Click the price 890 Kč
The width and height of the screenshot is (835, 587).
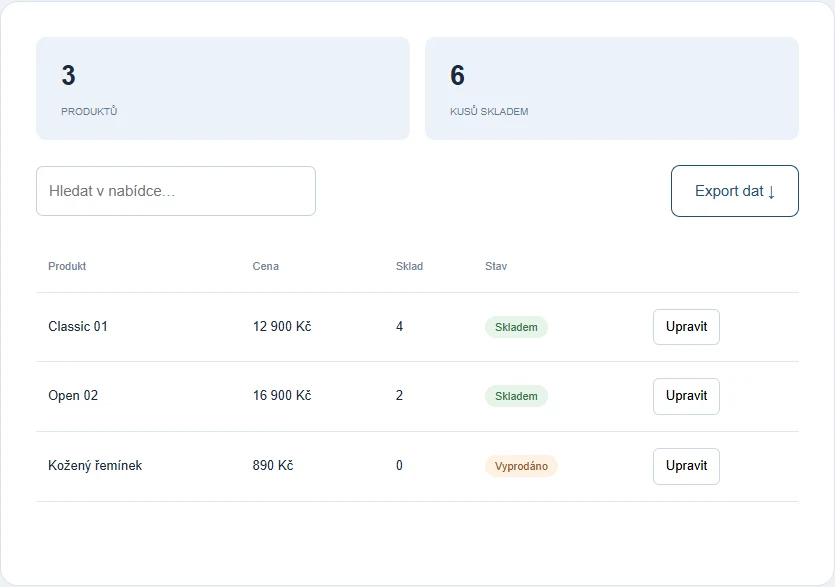(x=273, y=466)
